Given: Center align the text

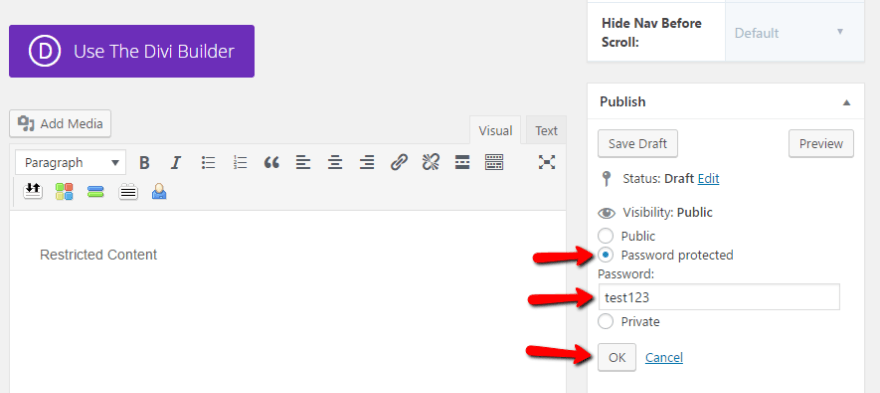Looking at the screenshot, I should 335,163.
